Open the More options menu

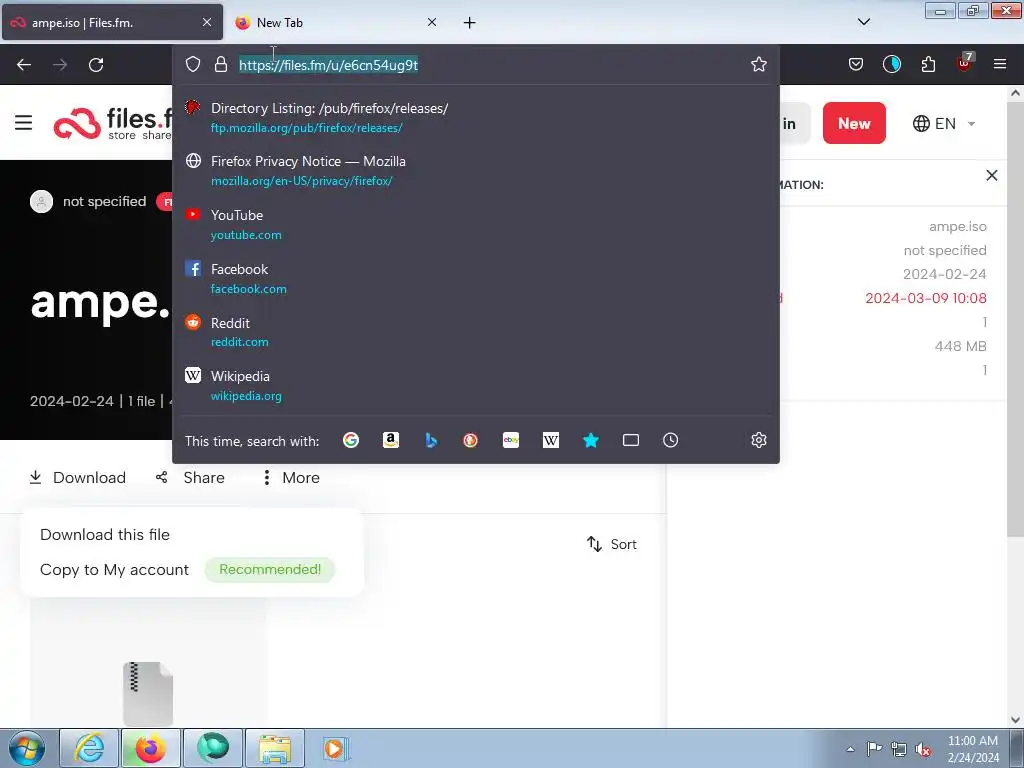[x=291, y=477]
